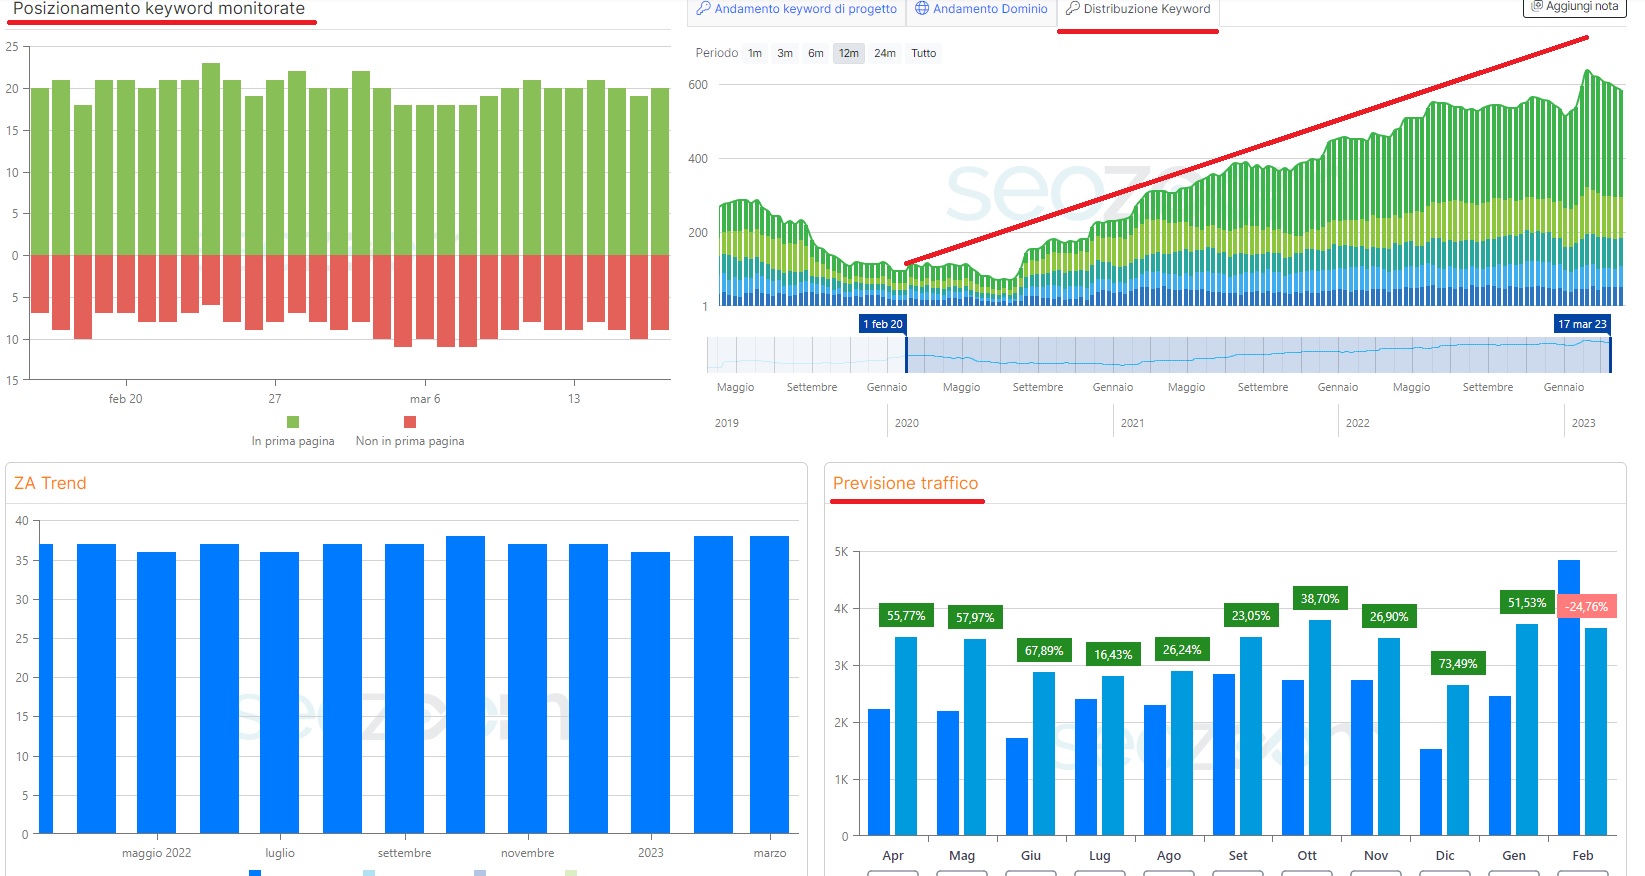The height and width of the screenshot is (876, 1645).
Task: Click the red Non in prima pagina legend square
Action: click(410, 422)
